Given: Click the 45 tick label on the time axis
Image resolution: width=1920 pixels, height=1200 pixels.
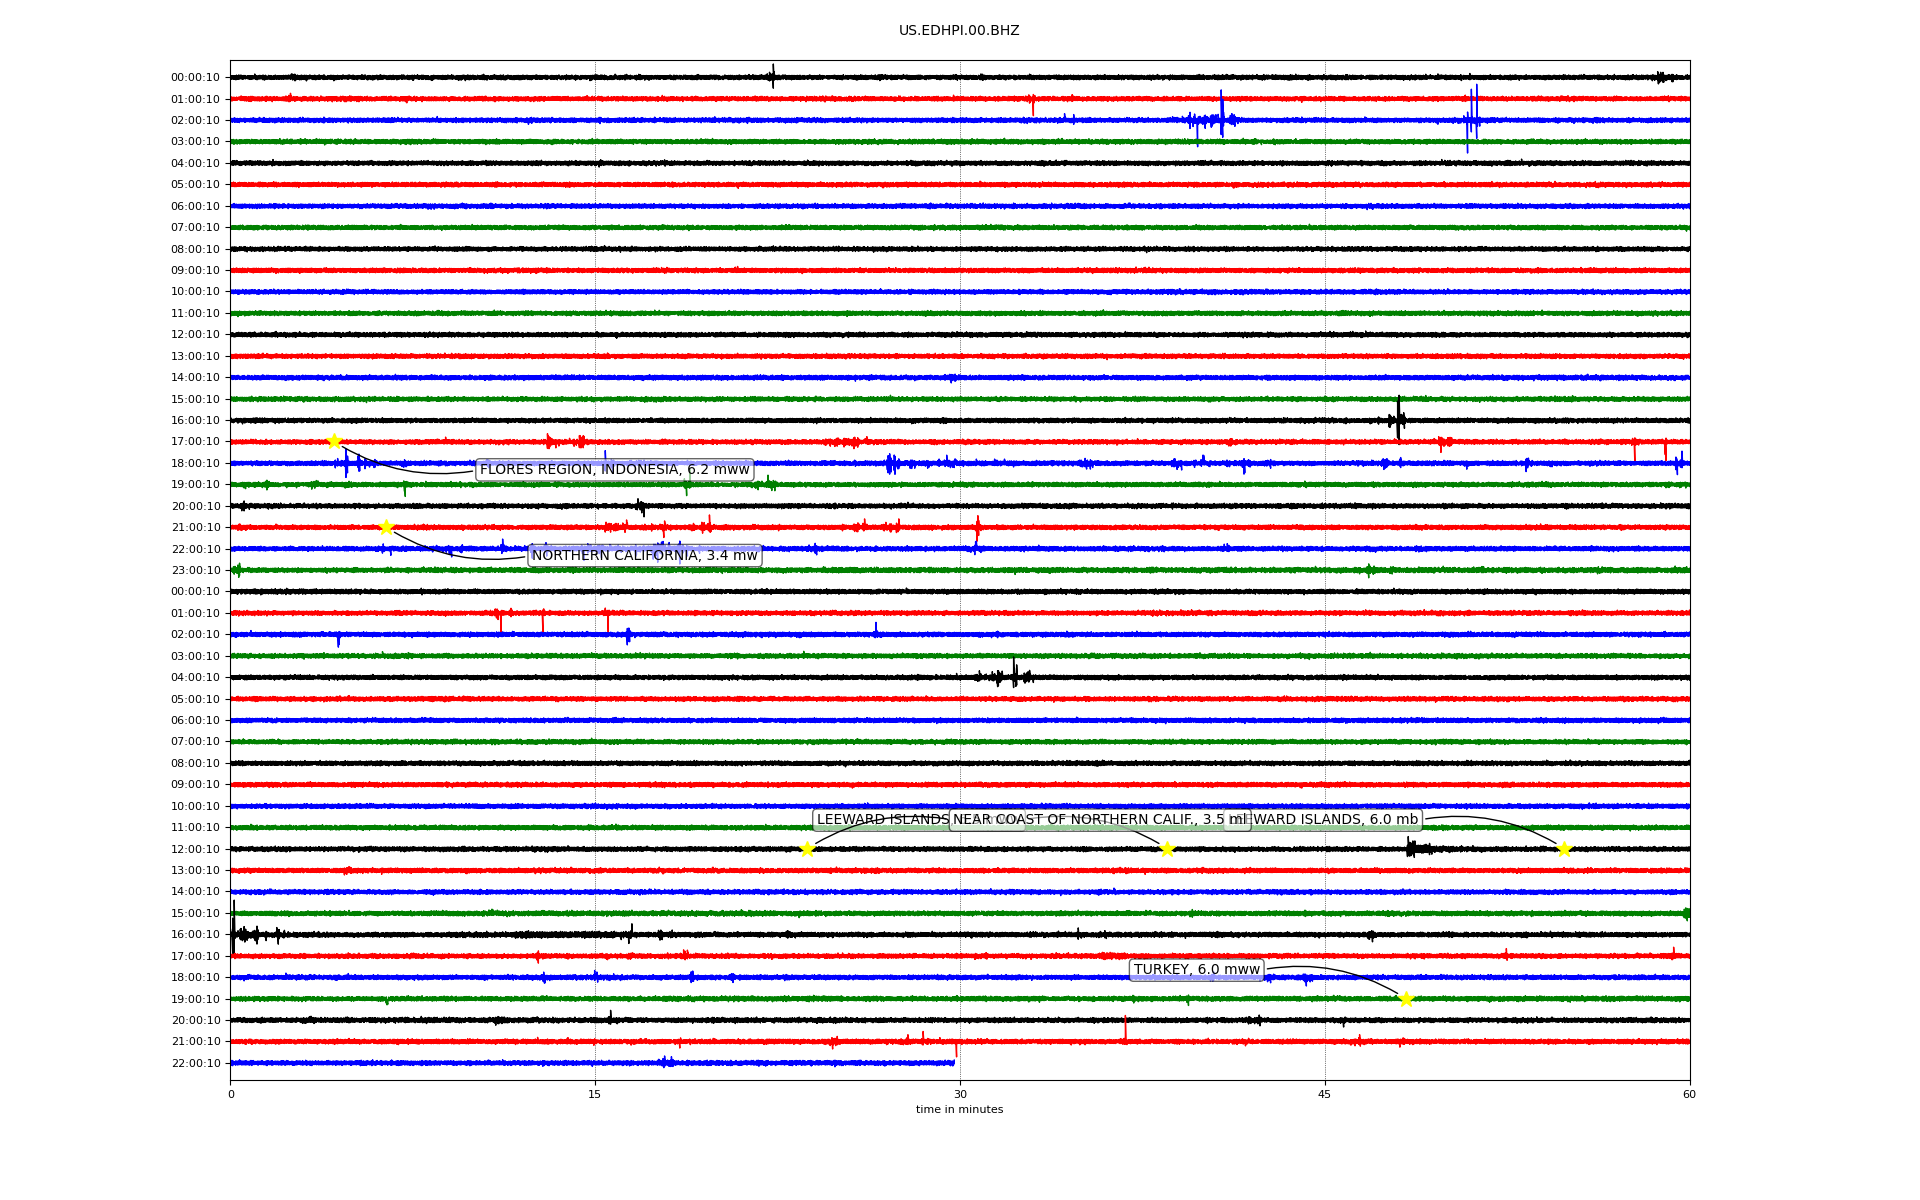Looking at the screenshot, I should pos(1325,1094).
